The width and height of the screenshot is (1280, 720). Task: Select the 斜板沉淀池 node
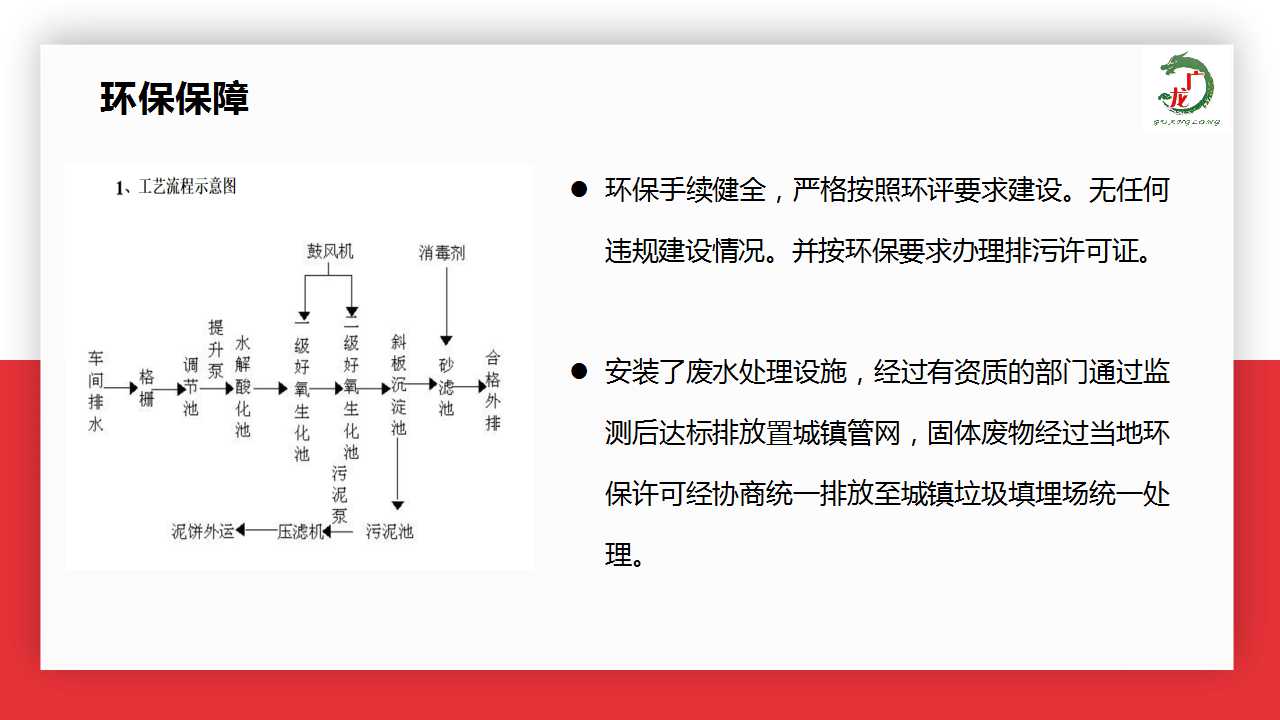(x=398, y=386)
